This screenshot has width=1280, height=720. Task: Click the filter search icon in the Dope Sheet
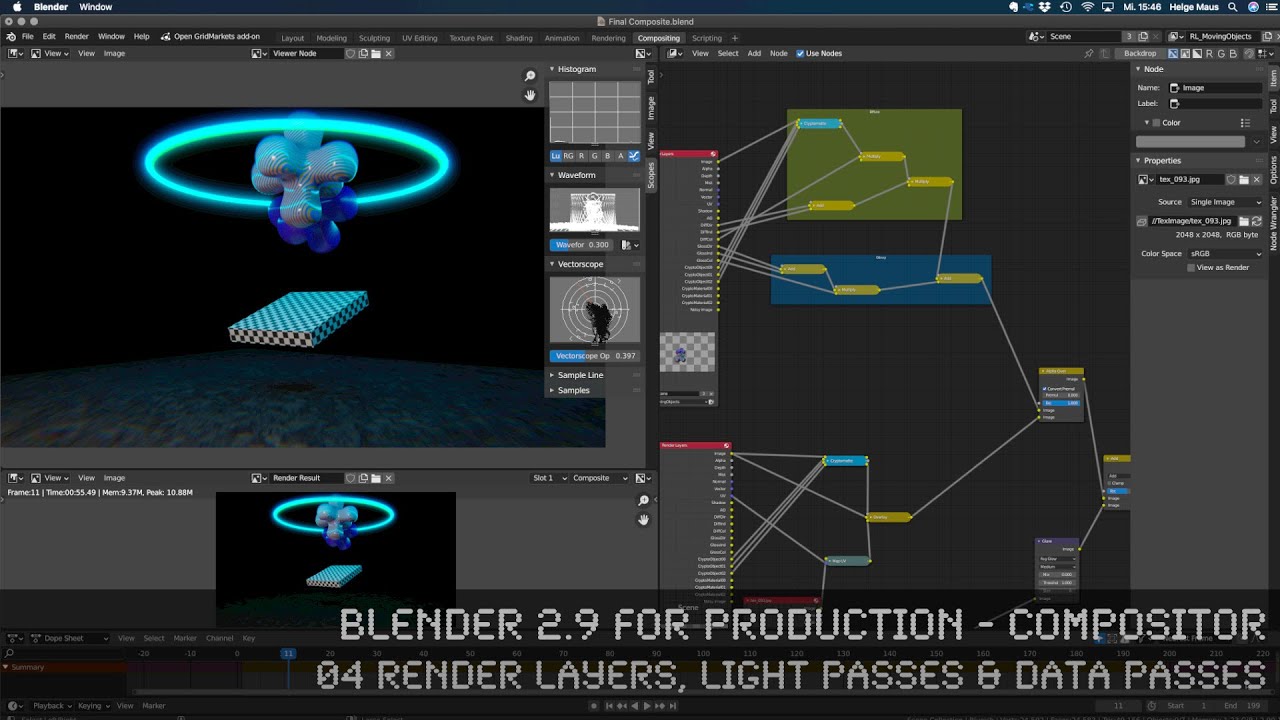click(x=9, y=654)
